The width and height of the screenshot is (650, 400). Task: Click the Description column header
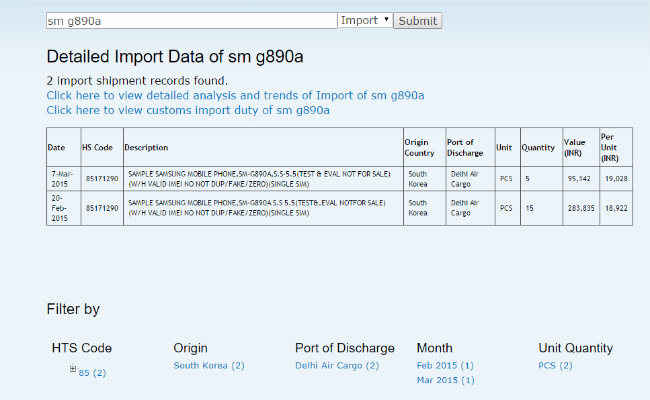[x=263, y=147]
